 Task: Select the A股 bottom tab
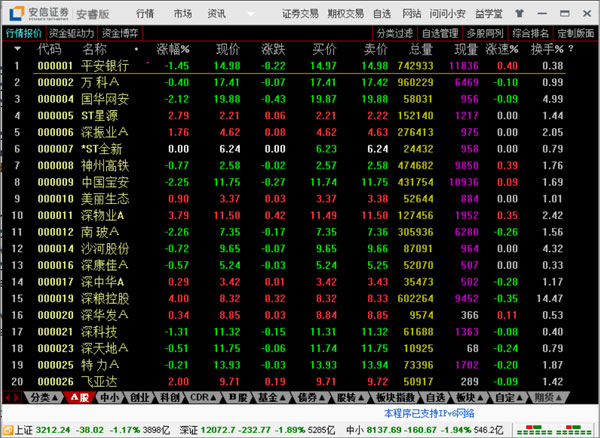coord(80,397)
